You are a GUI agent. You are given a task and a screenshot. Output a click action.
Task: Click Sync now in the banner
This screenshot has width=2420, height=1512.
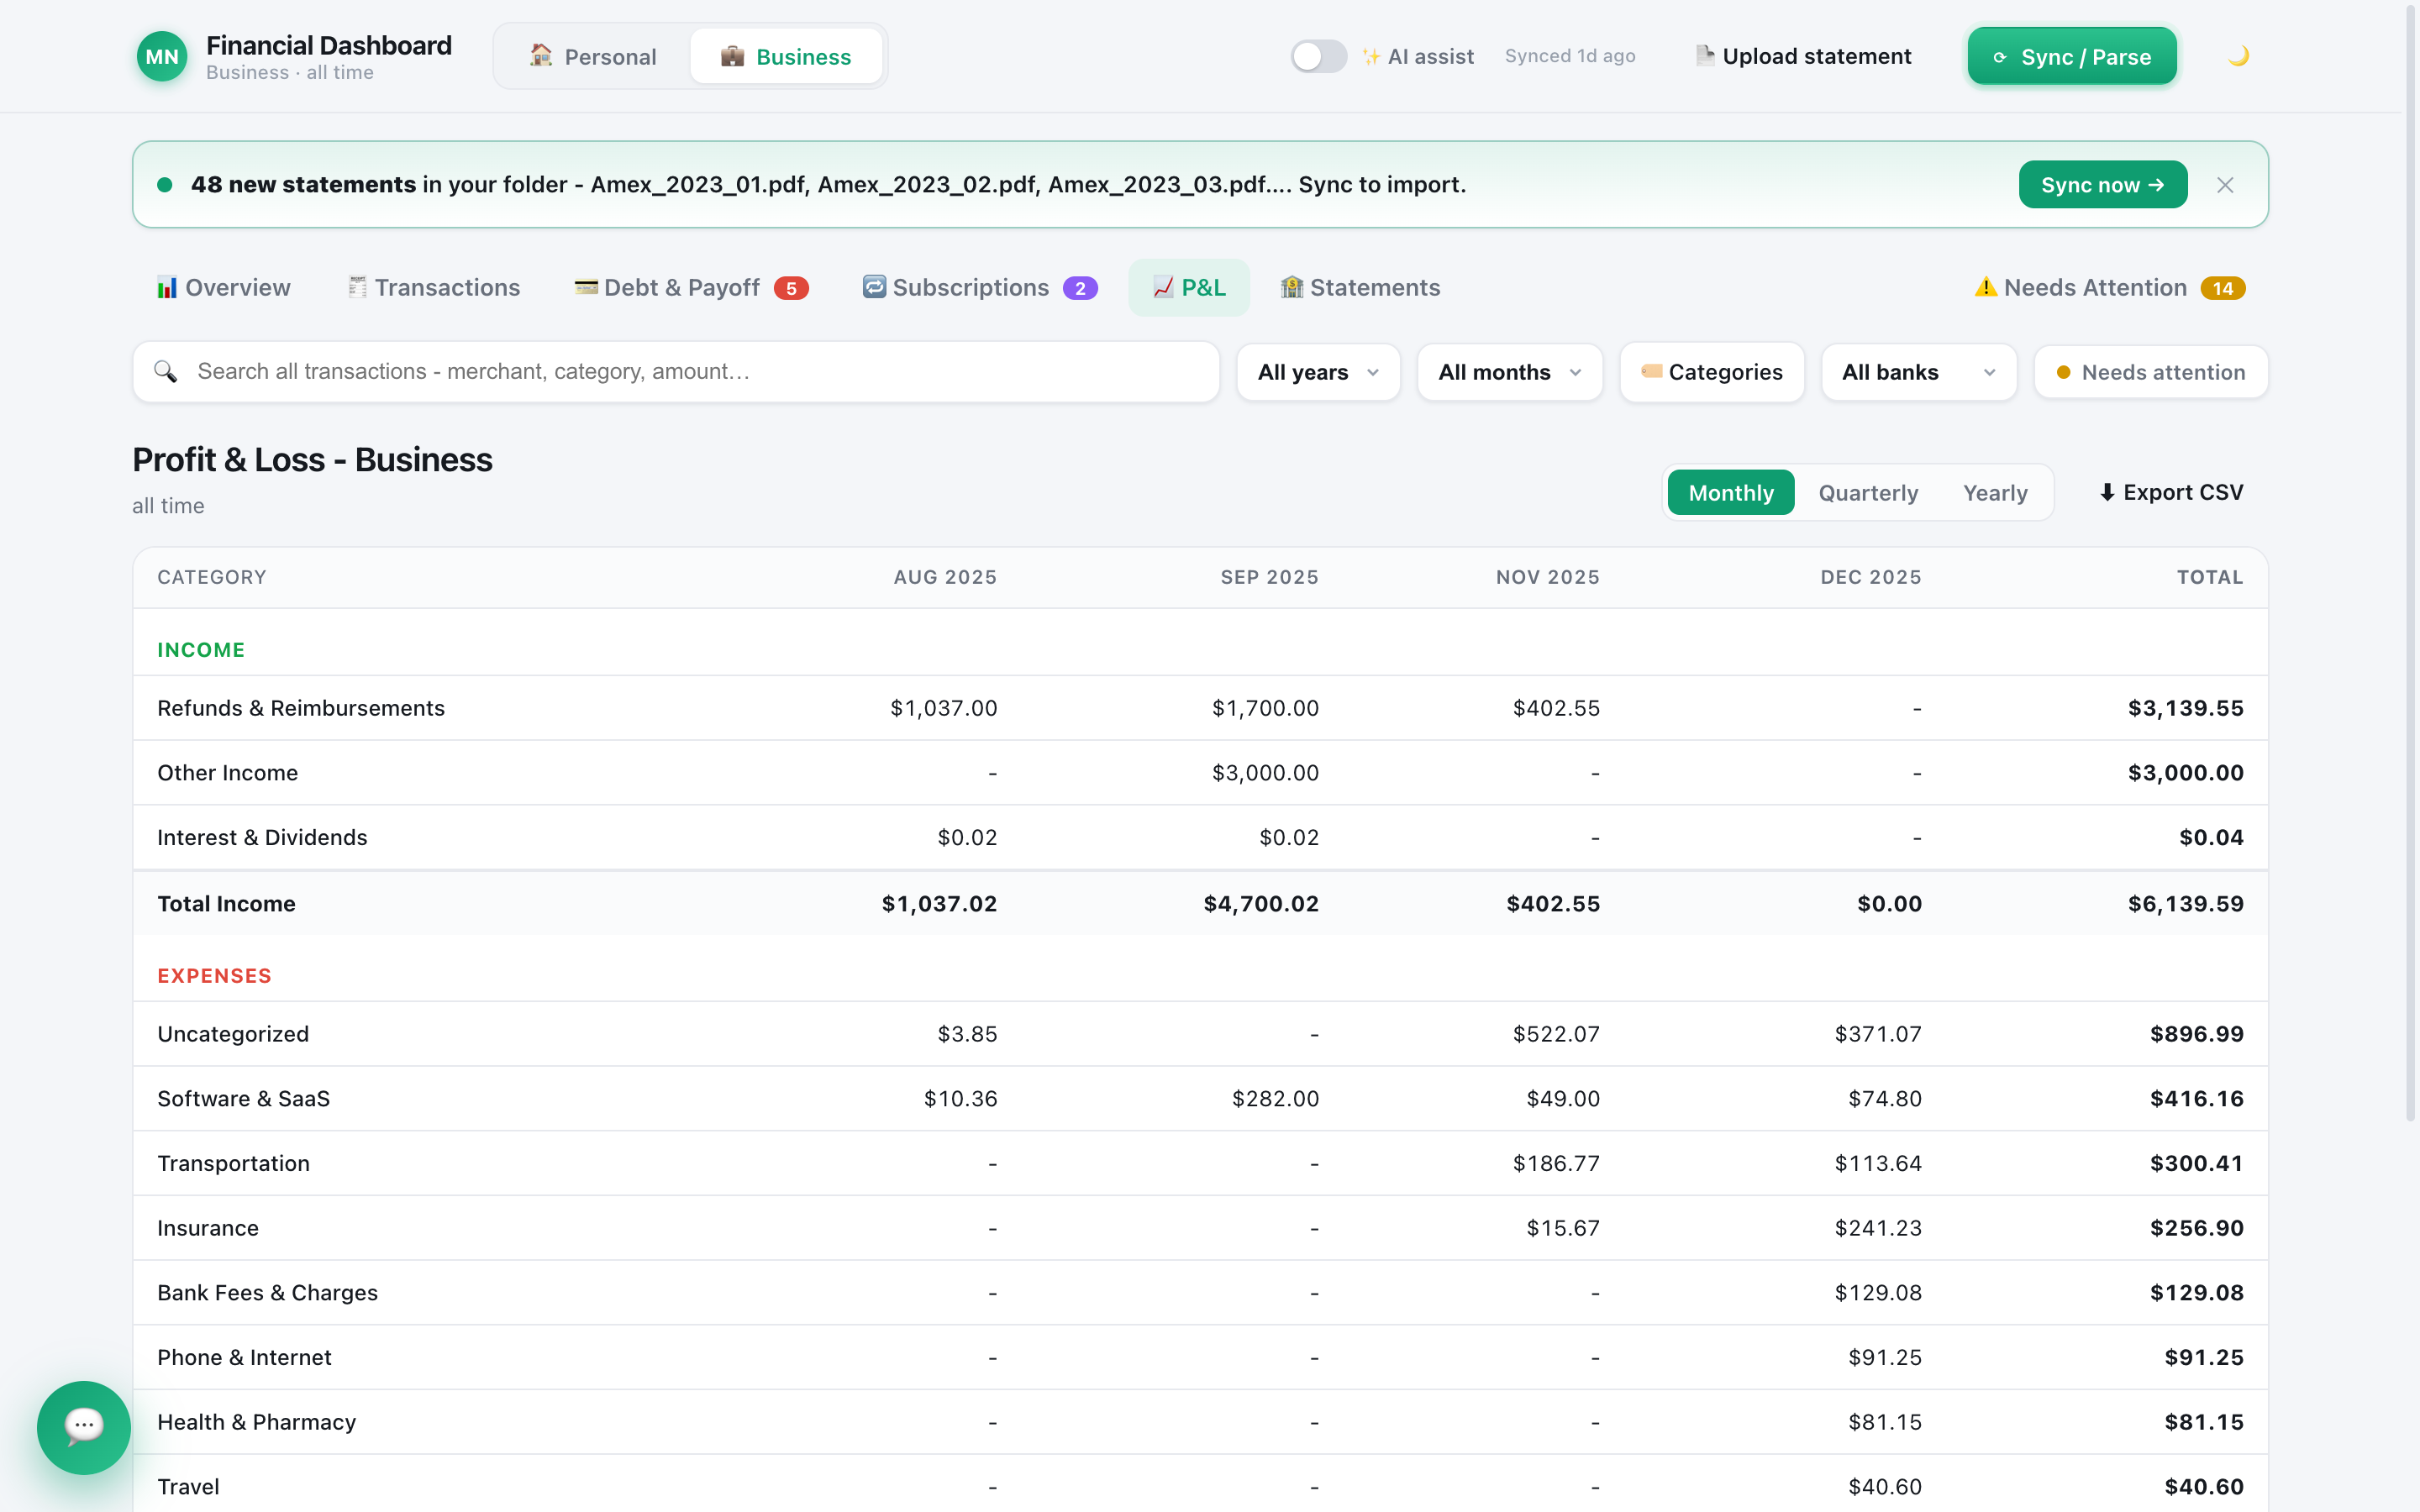click(2102, 185)
